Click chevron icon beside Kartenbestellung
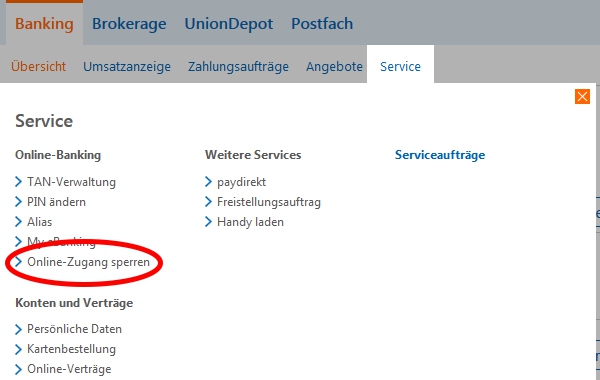The width and height of the screenshot is (600, 380). tap(18, 349)
